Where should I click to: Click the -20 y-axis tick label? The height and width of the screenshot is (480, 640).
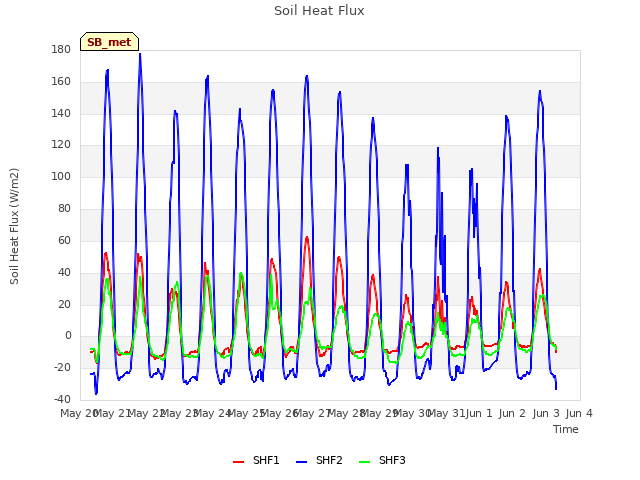[62, 367]
